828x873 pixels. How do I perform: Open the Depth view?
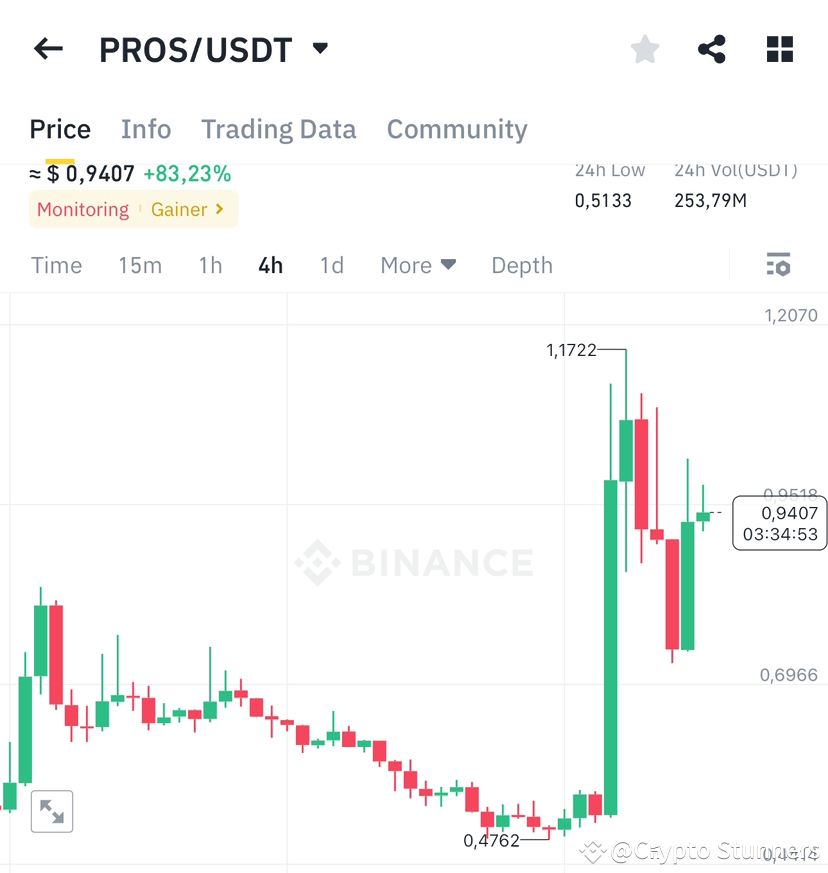(x=521, y=265)
